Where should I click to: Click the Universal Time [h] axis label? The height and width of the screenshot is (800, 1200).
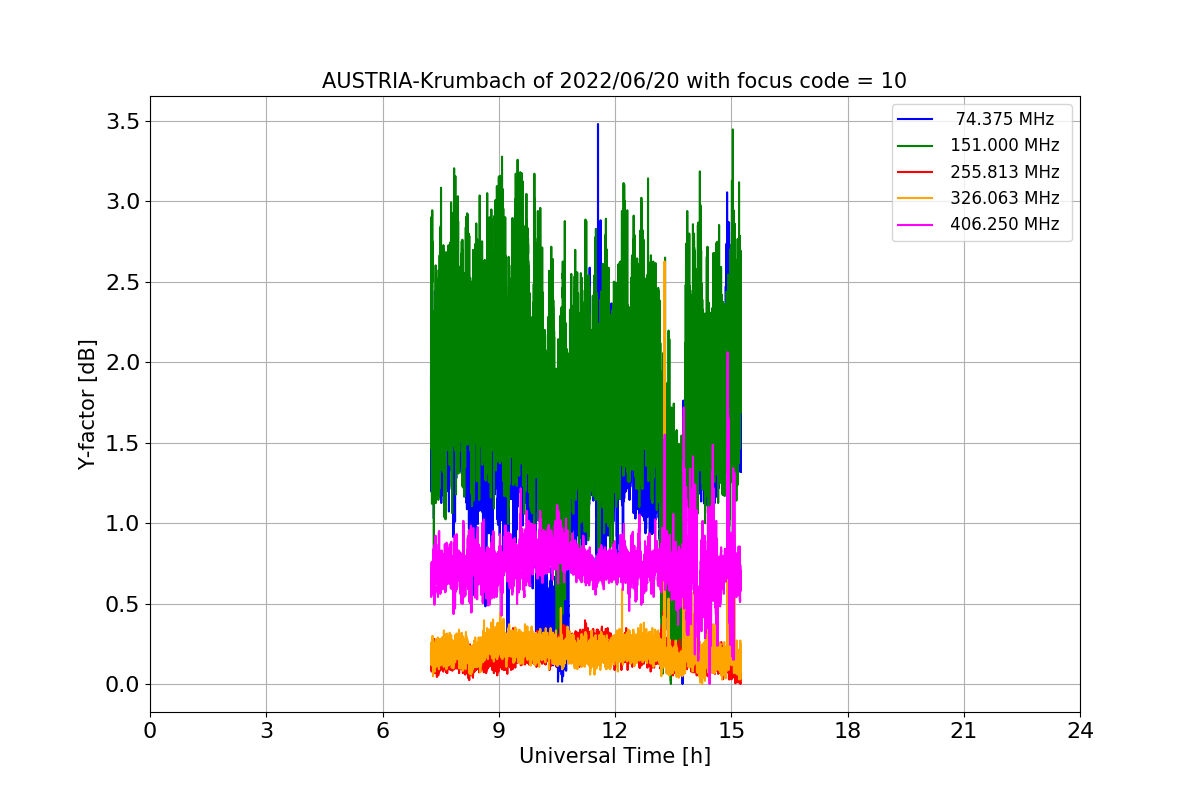point(614,757)
